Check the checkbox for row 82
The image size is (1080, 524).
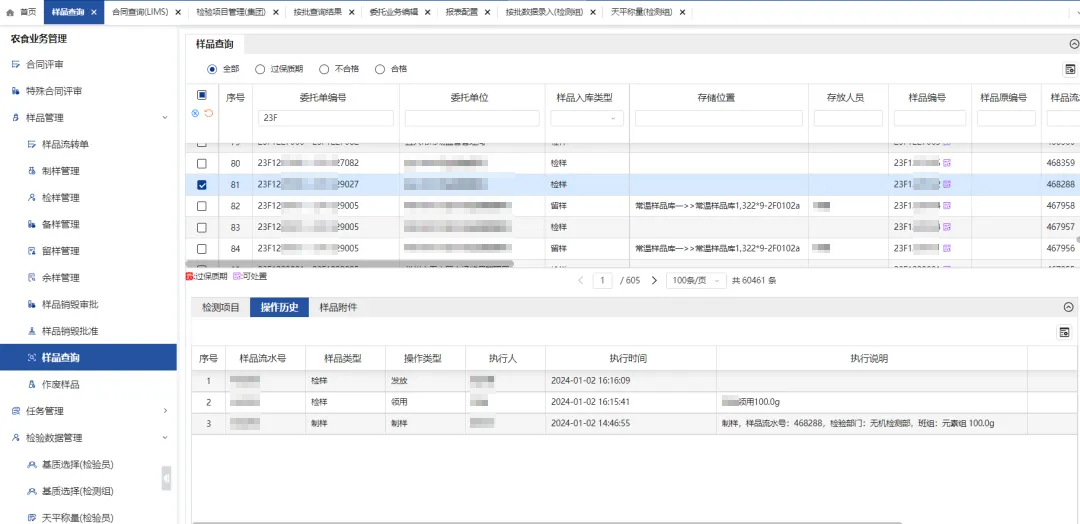(x=202, y=206)
